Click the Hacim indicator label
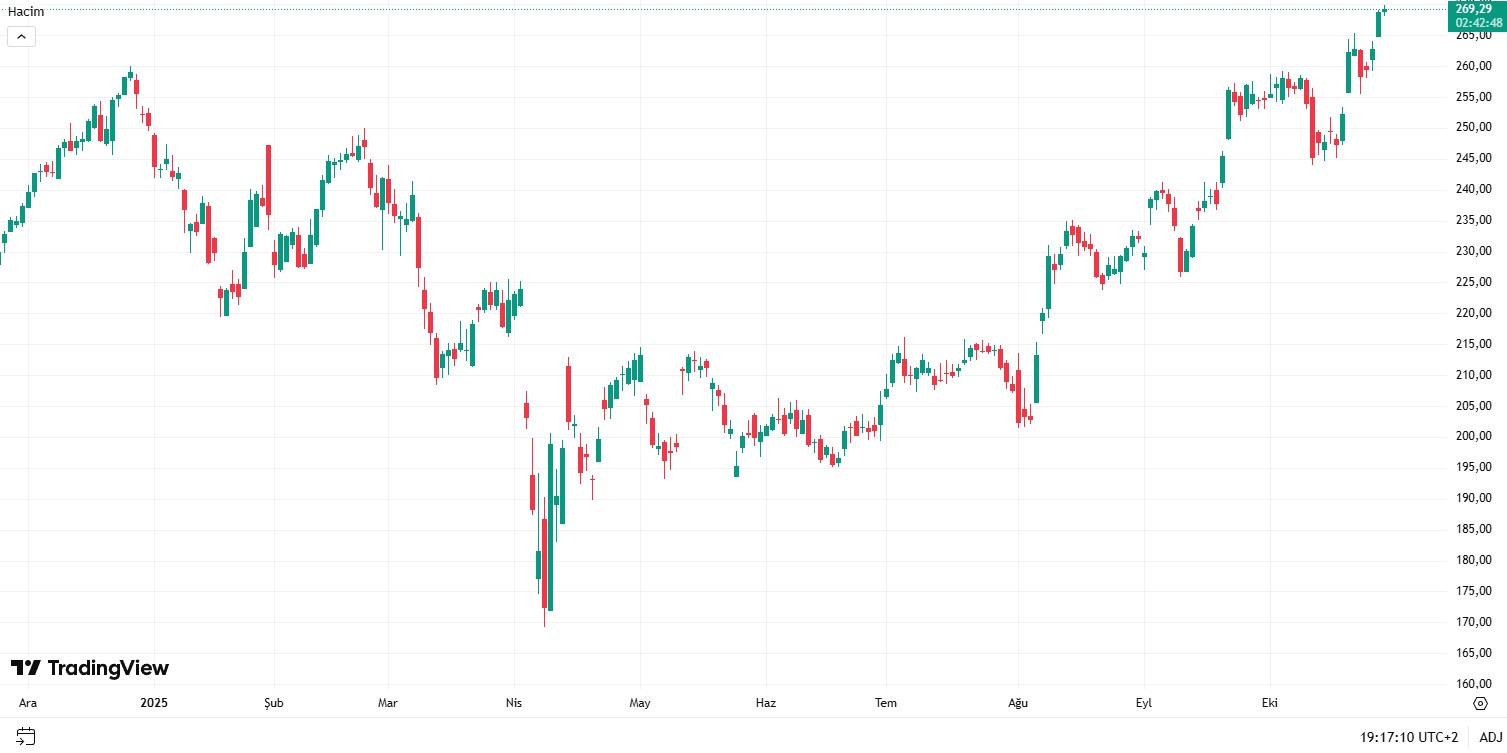1507x753 pixels. tap(26, 12)
